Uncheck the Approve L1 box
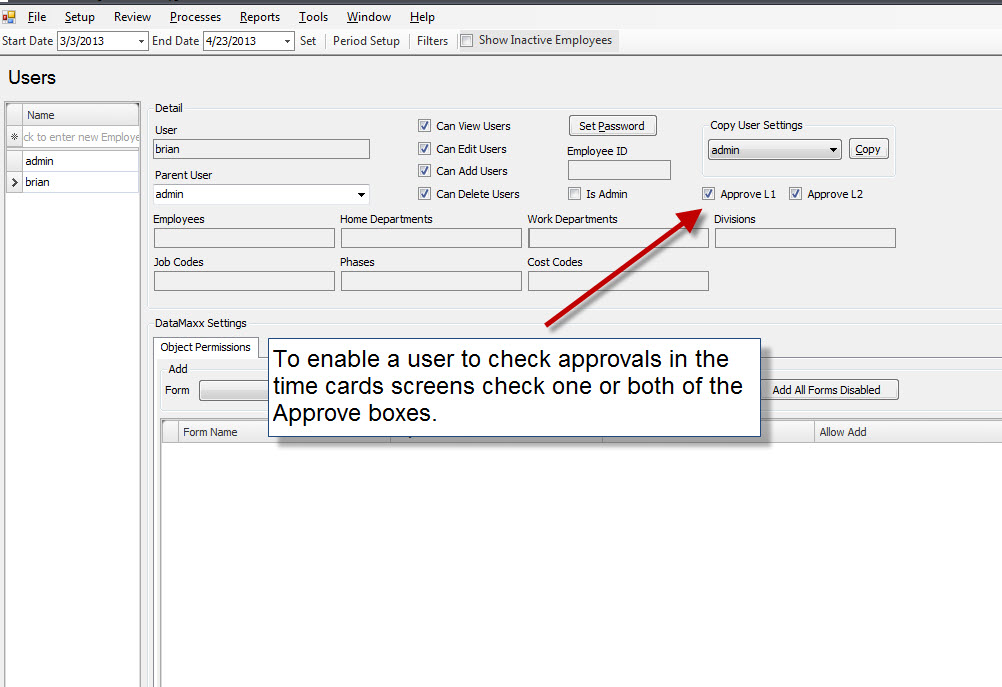 [x=709, y=194]
